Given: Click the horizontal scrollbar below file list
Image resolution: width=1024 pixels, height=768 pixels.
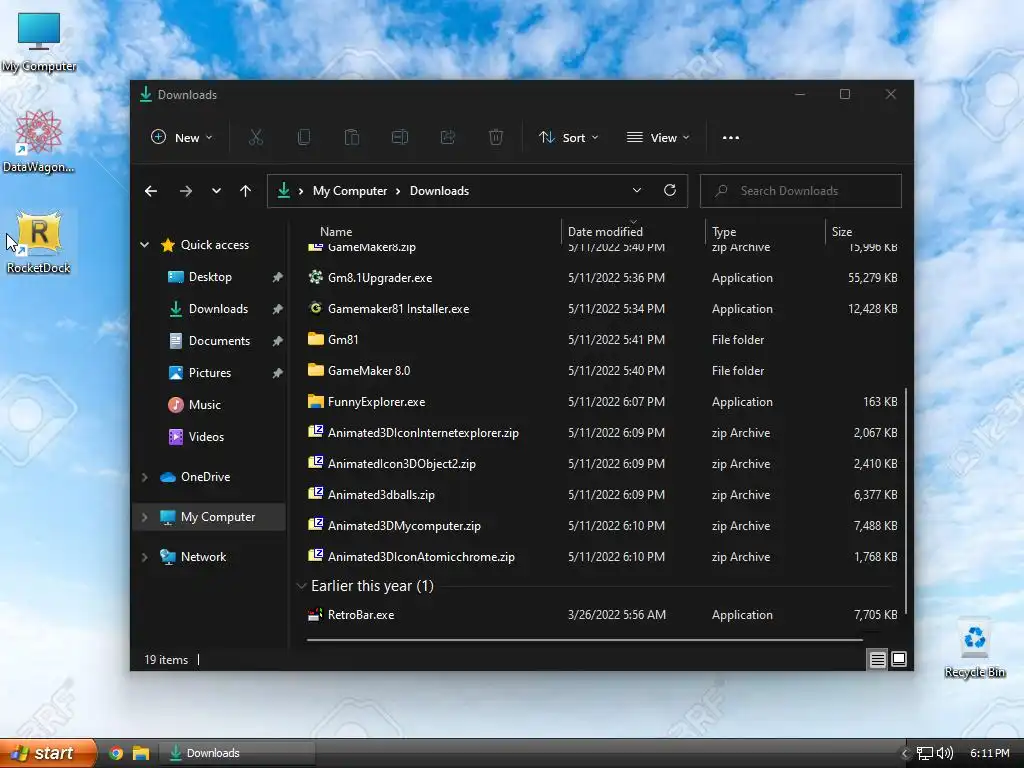Looking at the screenshot, I should pyautogui.click(x=584, y=640).
